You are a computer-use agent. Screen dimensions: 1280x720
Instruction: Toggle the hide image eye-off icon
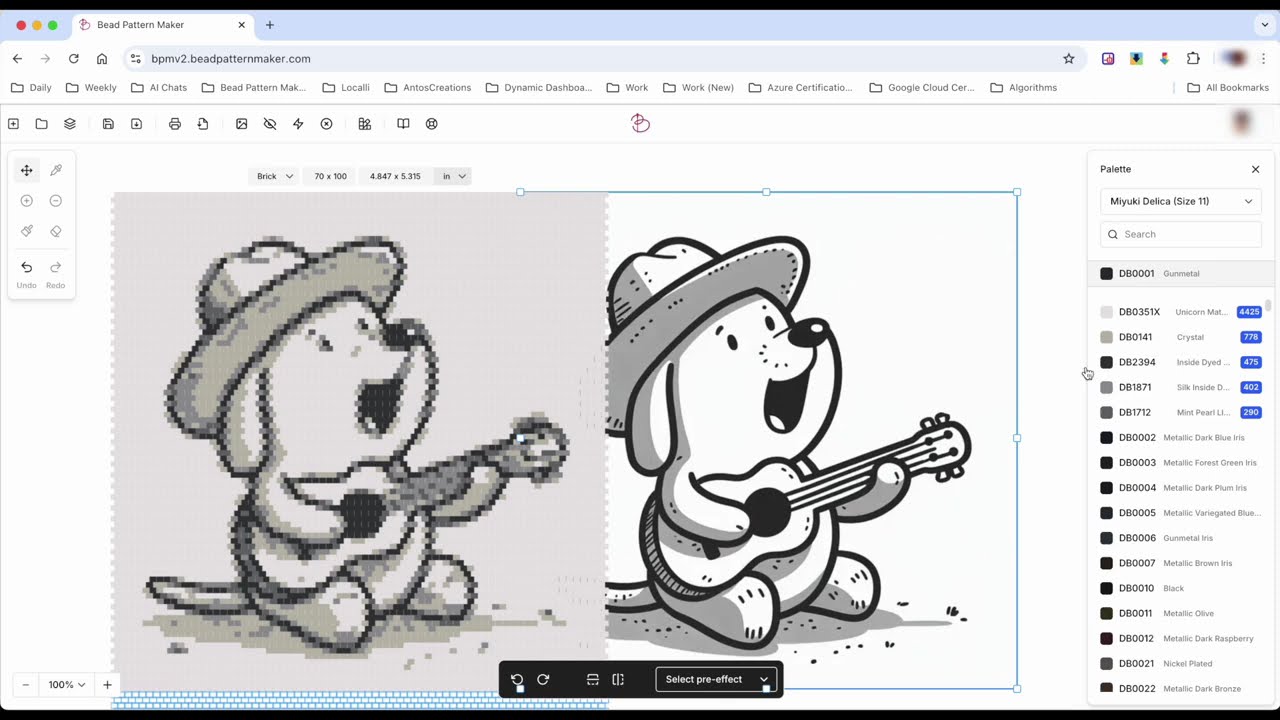click(x=270, y=124)
